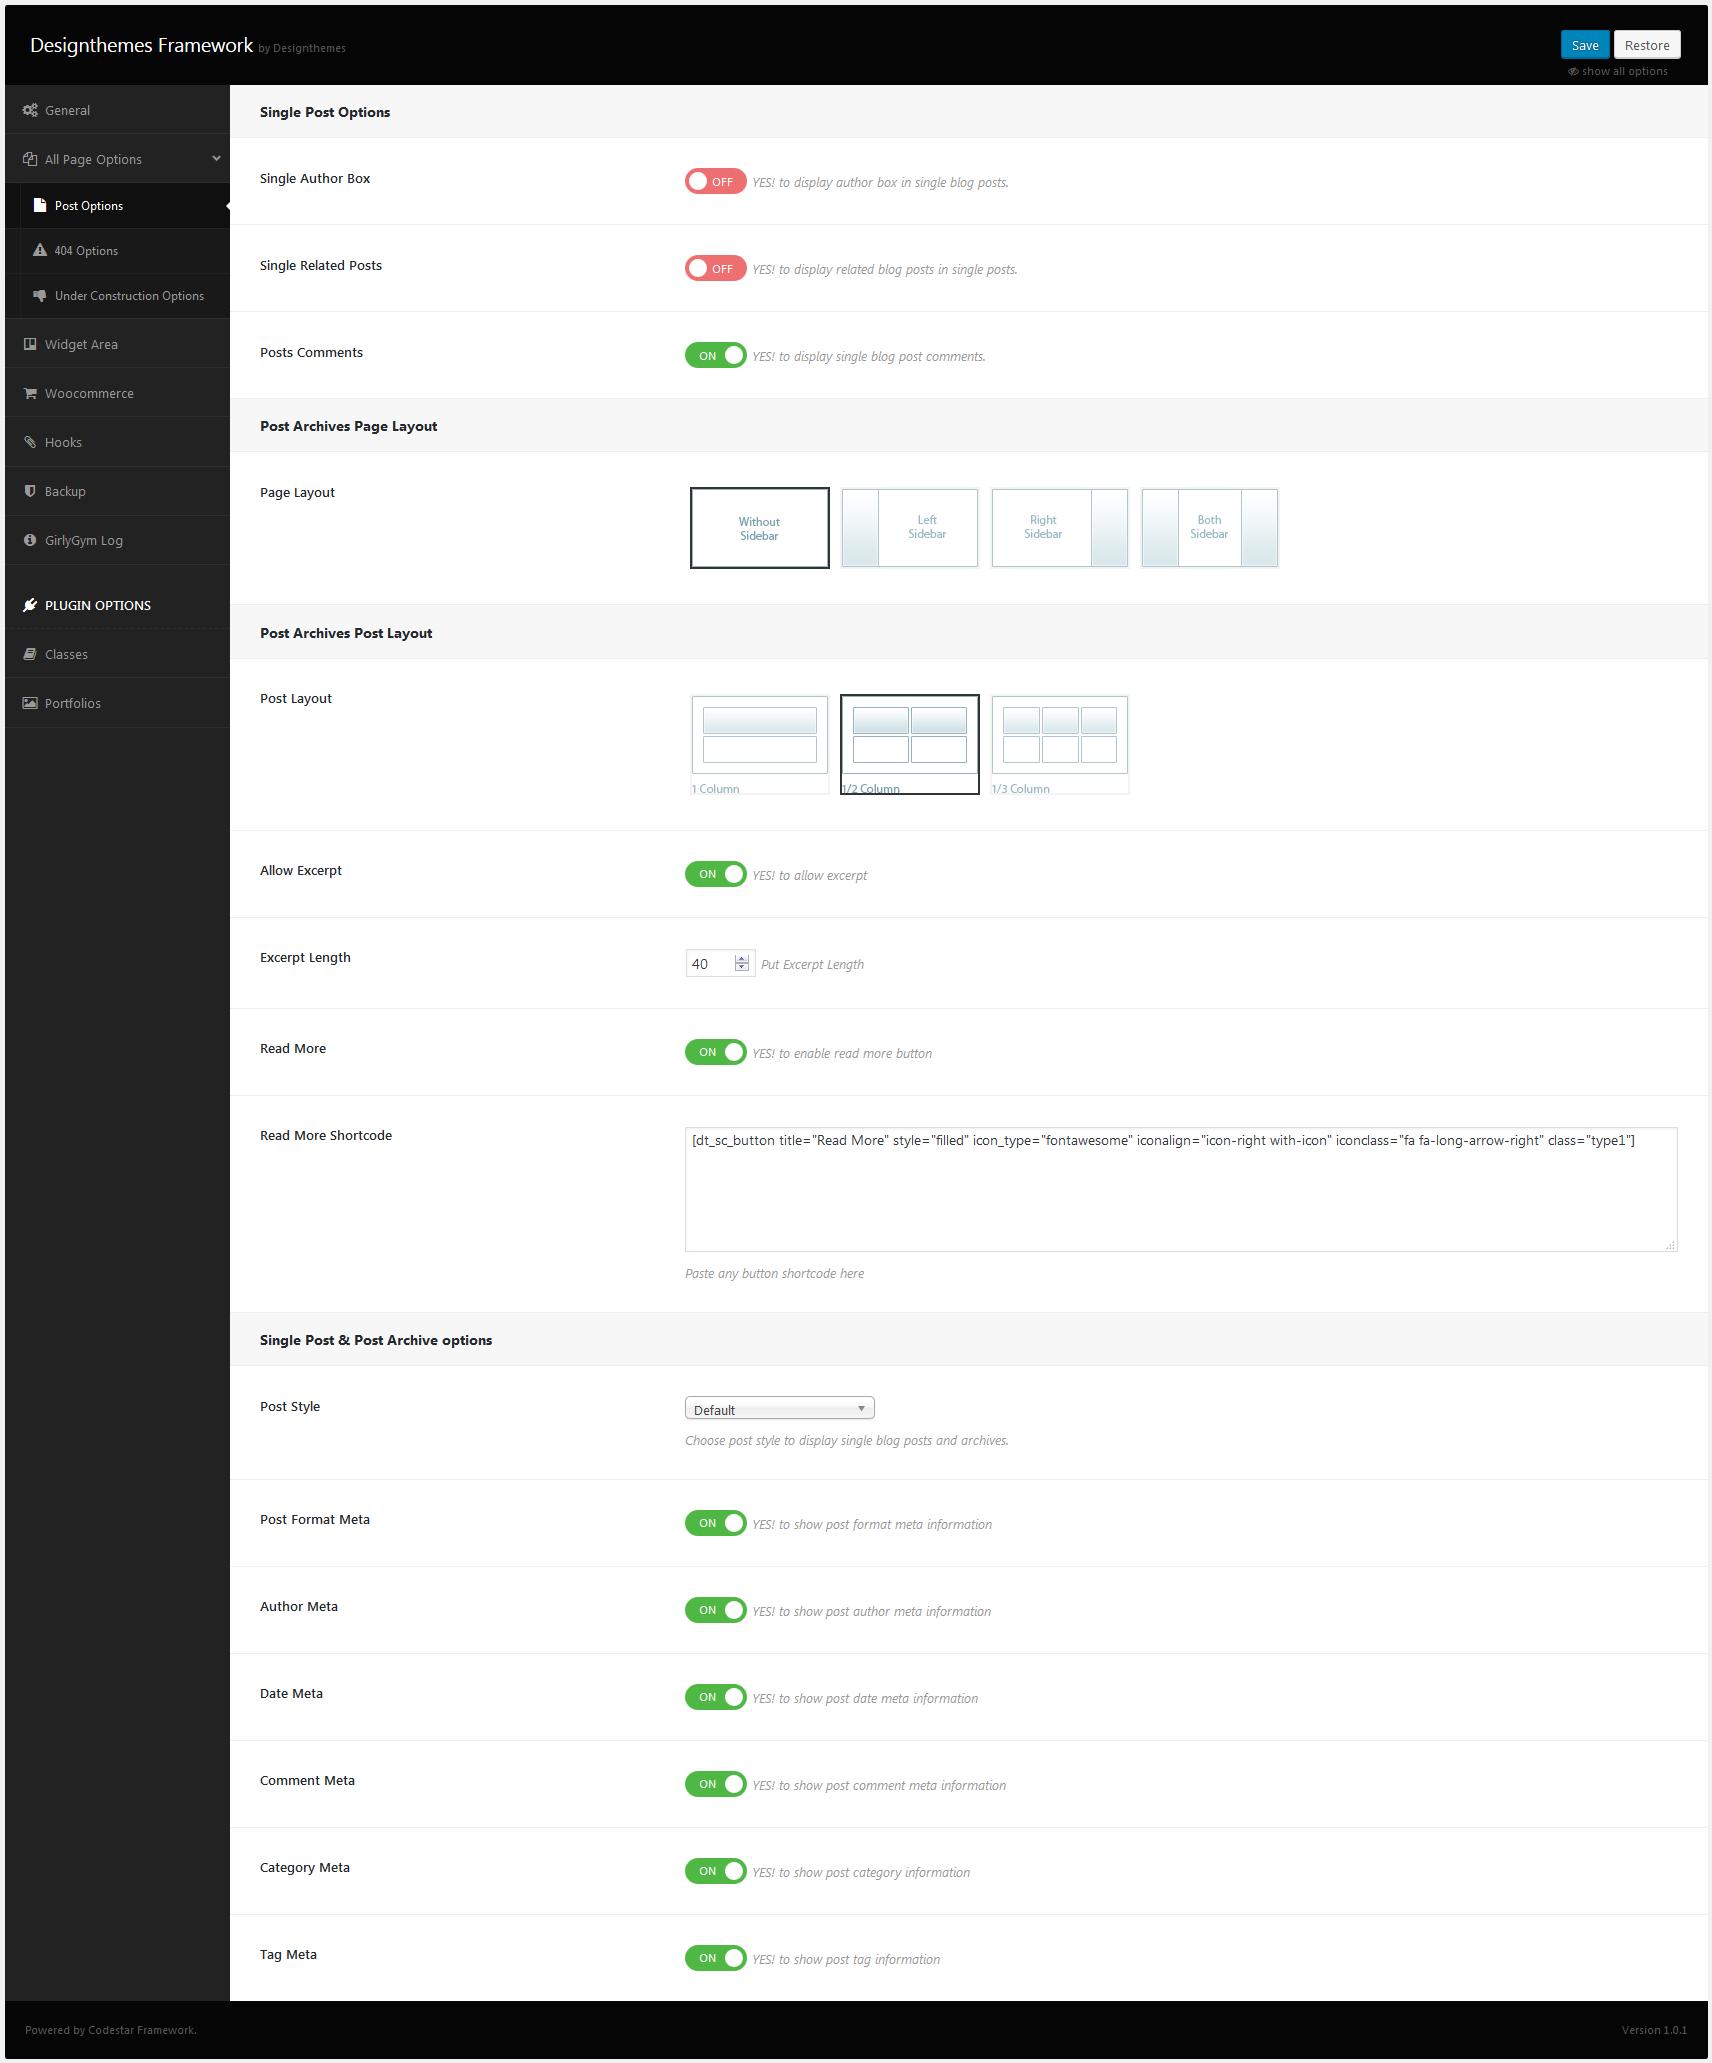The height and width of the screenshot is (2063, 1712).
Task: Open the Woocommerce settings section
Action: [x=117, y=393]
